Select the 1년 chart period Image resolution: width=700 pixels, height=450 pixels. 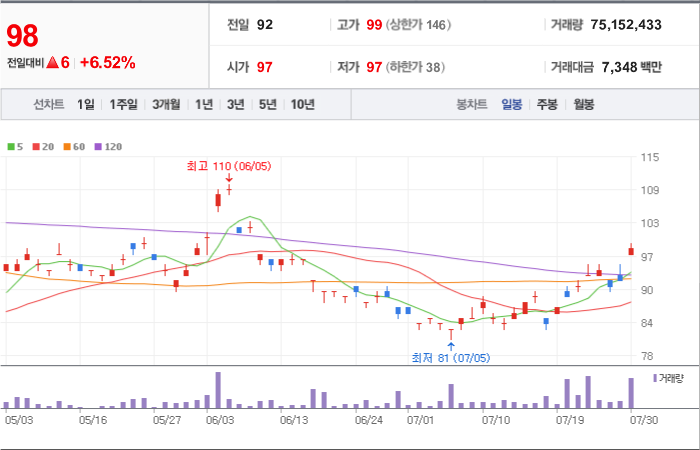coord(204,104)
